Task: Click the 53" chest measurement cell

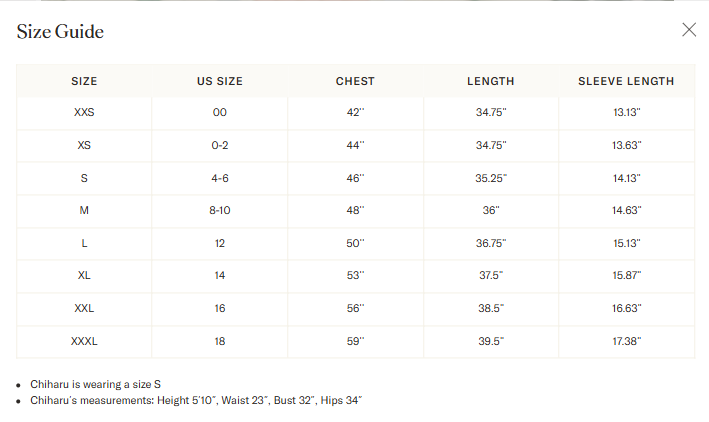Action: coord(355,275)
